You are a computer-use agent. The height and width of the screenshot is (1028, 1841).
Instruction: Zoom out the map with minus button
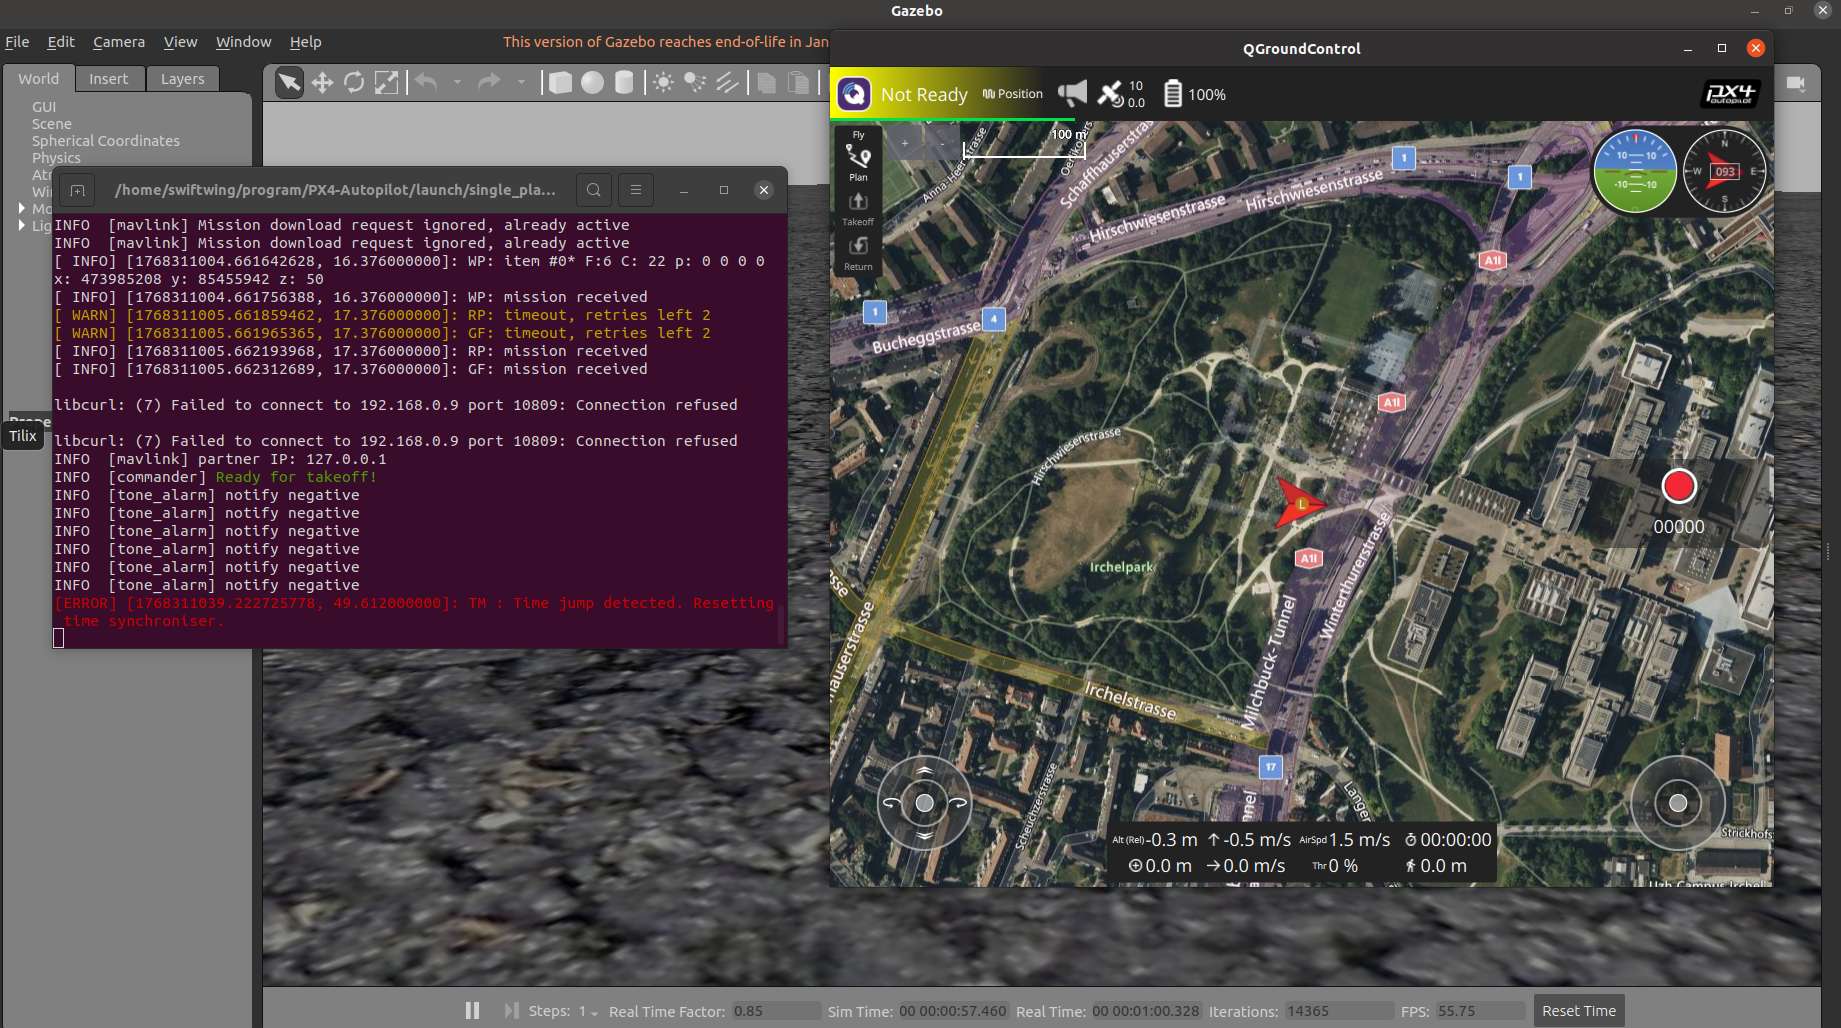(x=941, y=143)
